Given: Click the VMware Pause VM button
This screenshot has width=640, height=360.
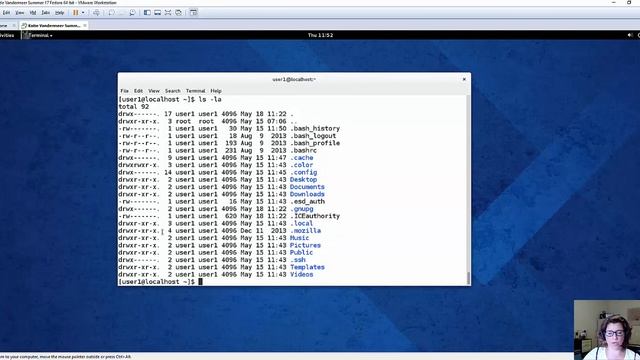Looking at the screenshot, I should point(76,13).
